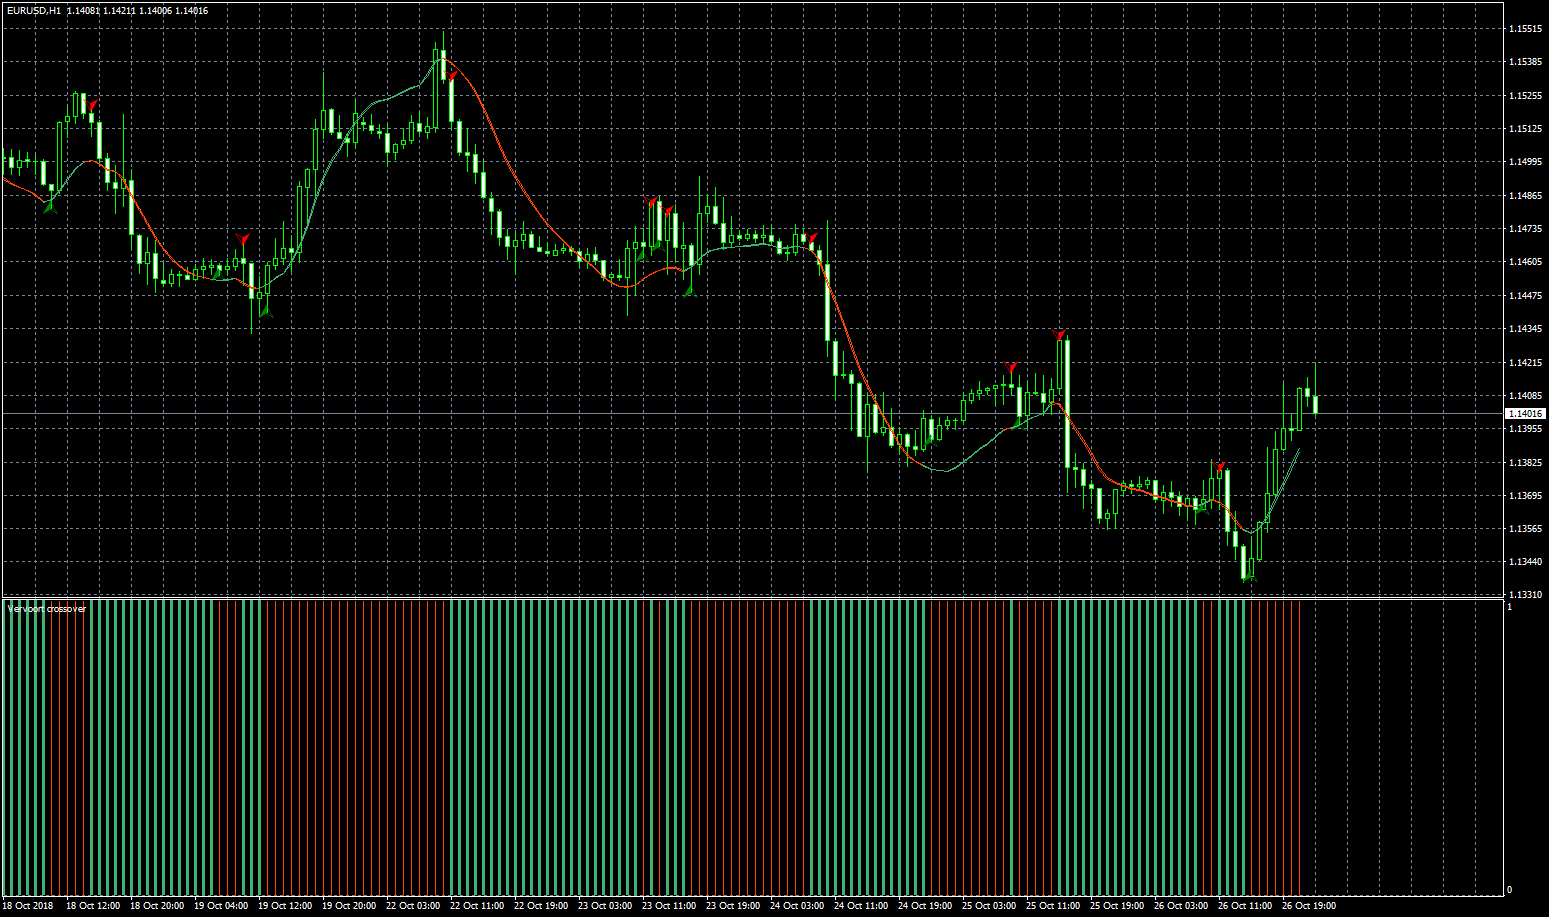Viewport: 1549px width, 917px height.
Task: Click the 1.14215 price axis label
Action: [1525, 363]
